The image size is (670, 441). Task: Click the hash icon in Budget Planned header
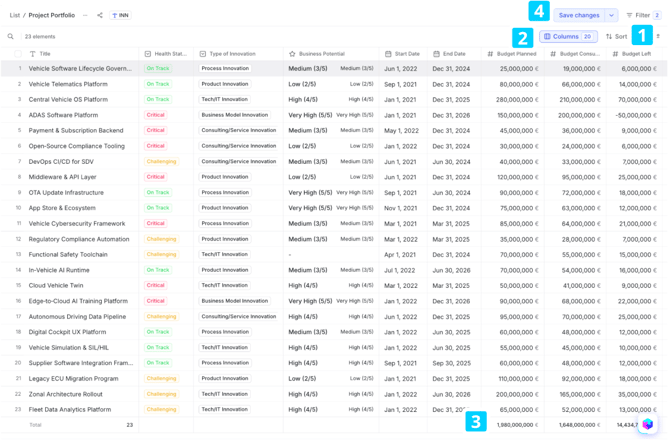tap(490, 54)
